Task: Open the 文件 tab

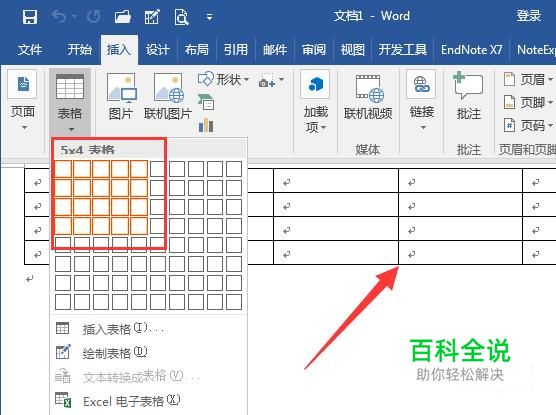Action: pyautogui.click(x=30, y=50)
